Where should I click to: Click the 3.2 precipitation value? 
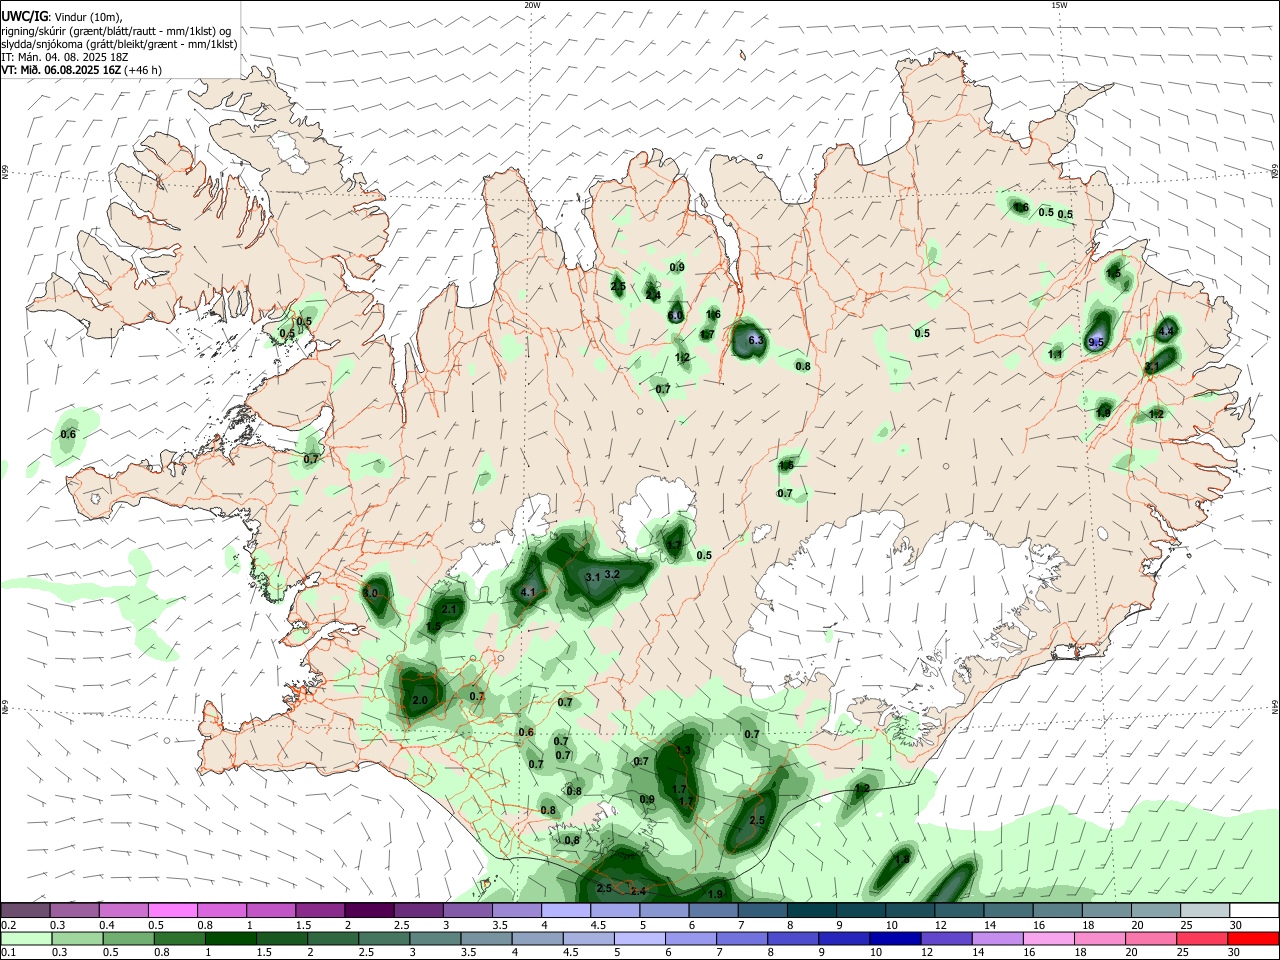613,574
